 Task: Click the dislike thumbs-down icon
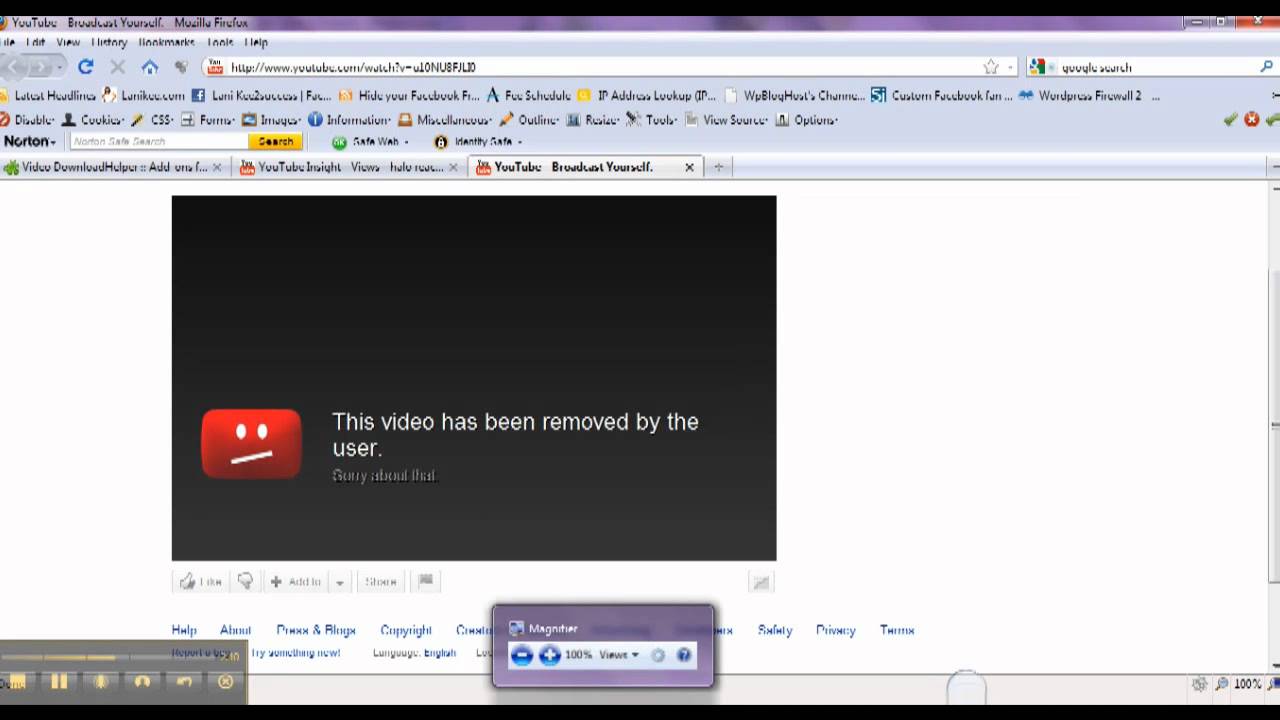[x=245, y=581]
